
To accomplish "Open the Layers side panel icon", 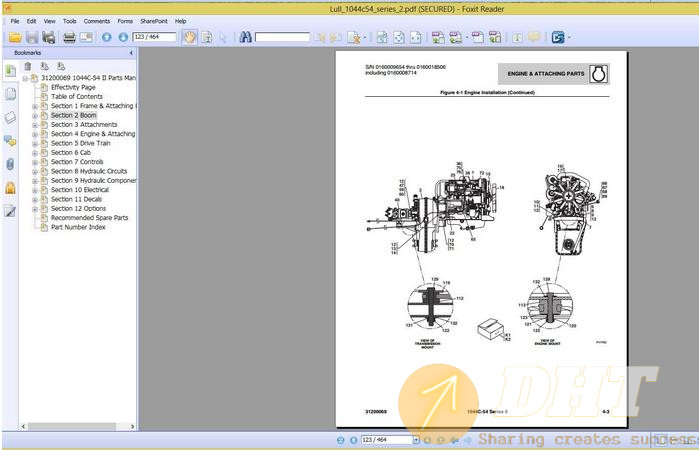I will (11, 117).
